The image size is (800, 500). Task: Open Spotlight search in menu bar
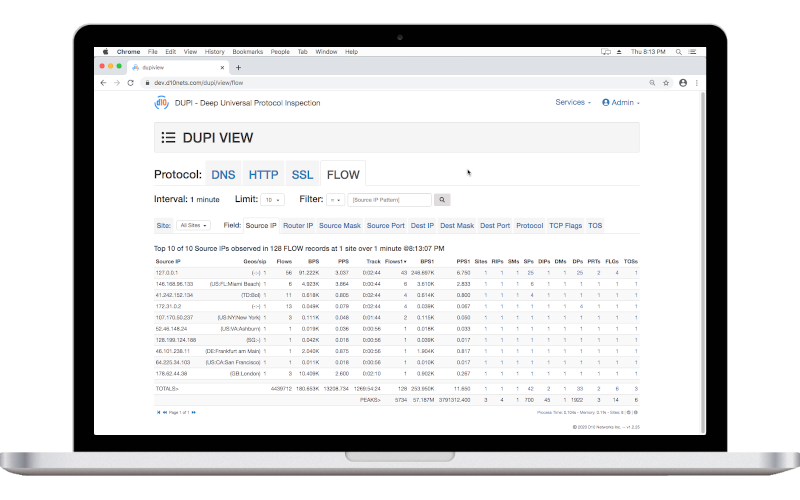[679, 52]
